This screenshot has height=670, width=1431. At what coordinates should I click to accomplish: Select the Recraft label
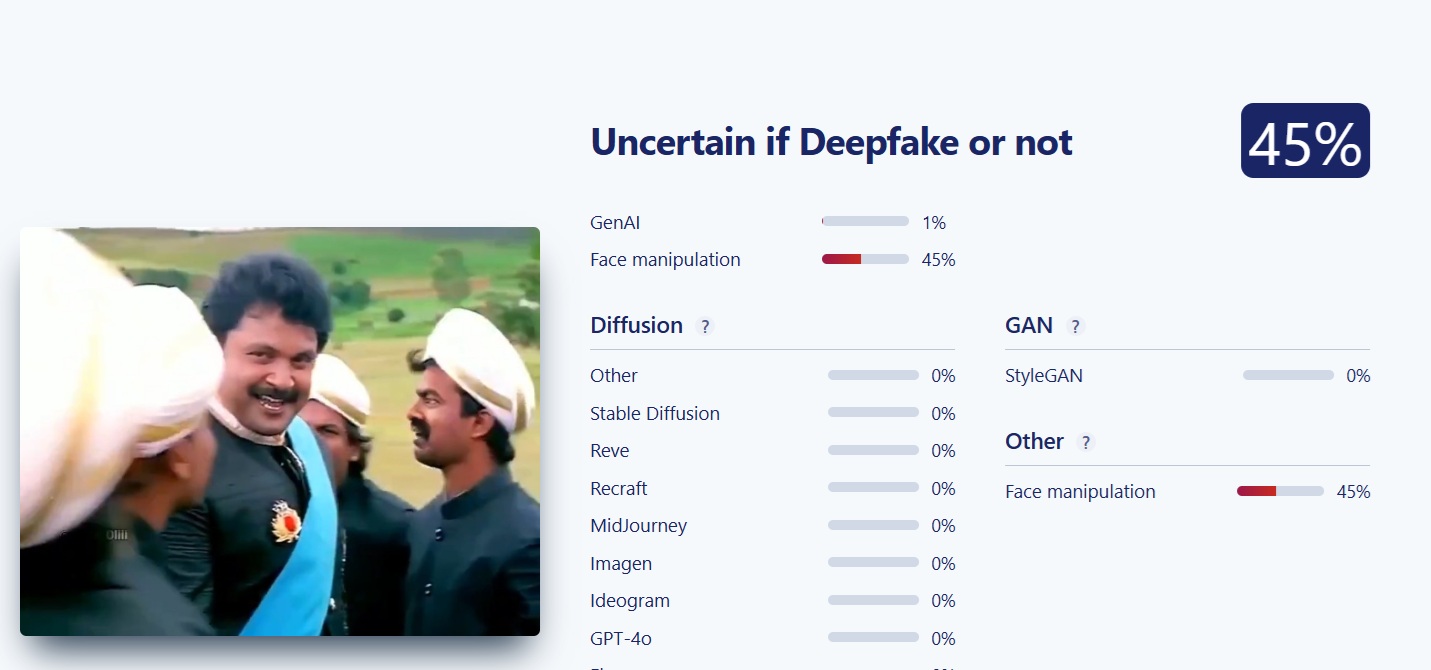(x=619, y=489)
